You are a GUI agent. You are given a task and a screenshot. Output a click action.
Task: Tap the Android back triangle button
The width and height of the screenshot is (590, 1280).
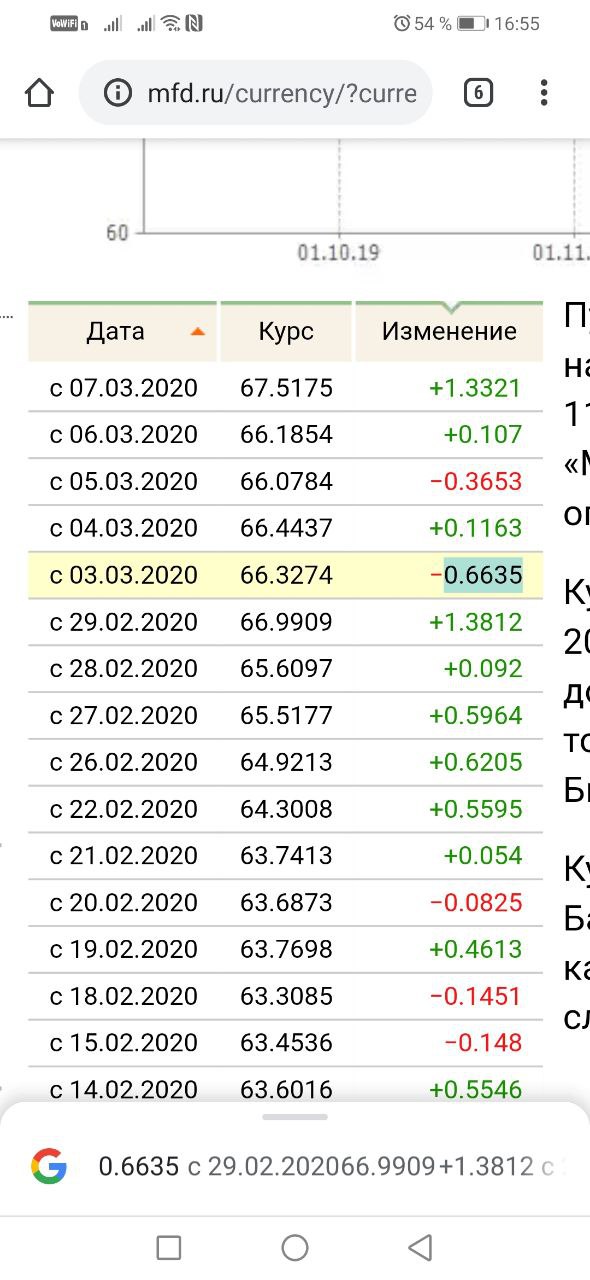[420, 1247]
